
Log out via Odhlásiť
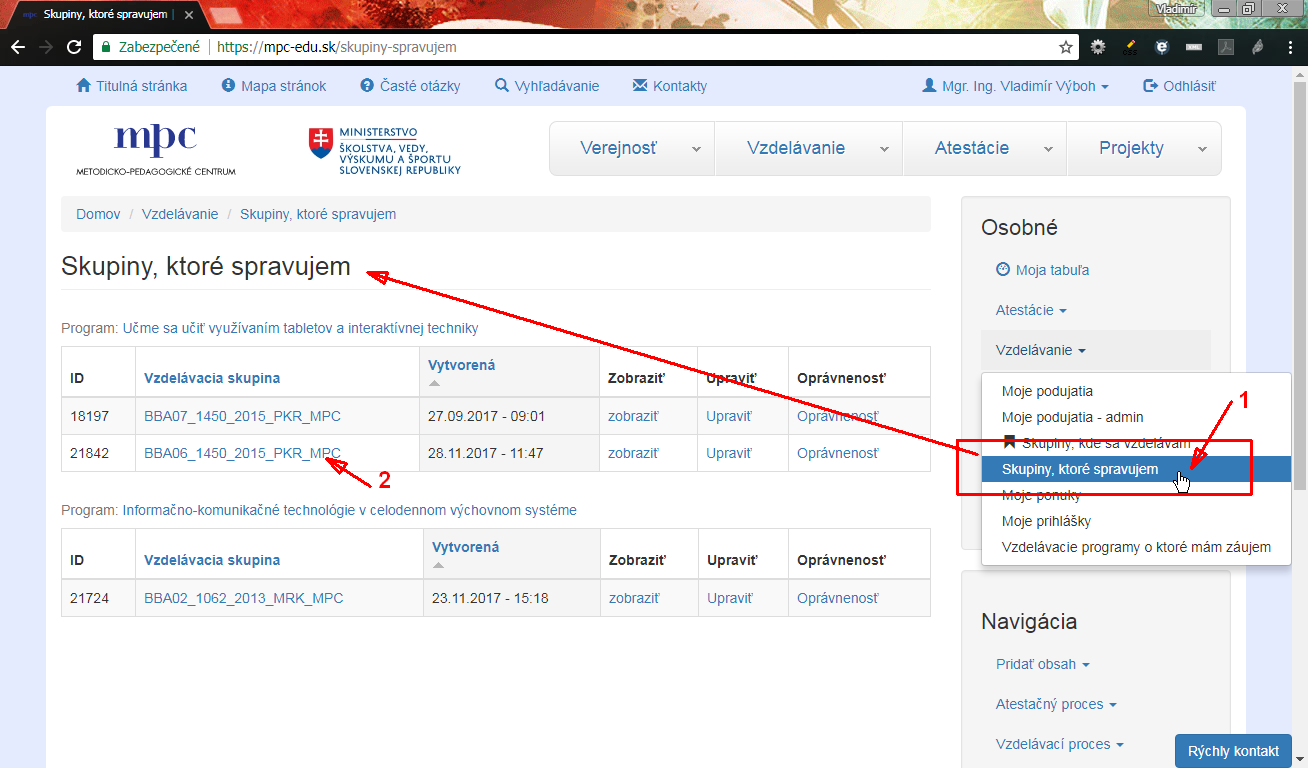coord(1189,86)
